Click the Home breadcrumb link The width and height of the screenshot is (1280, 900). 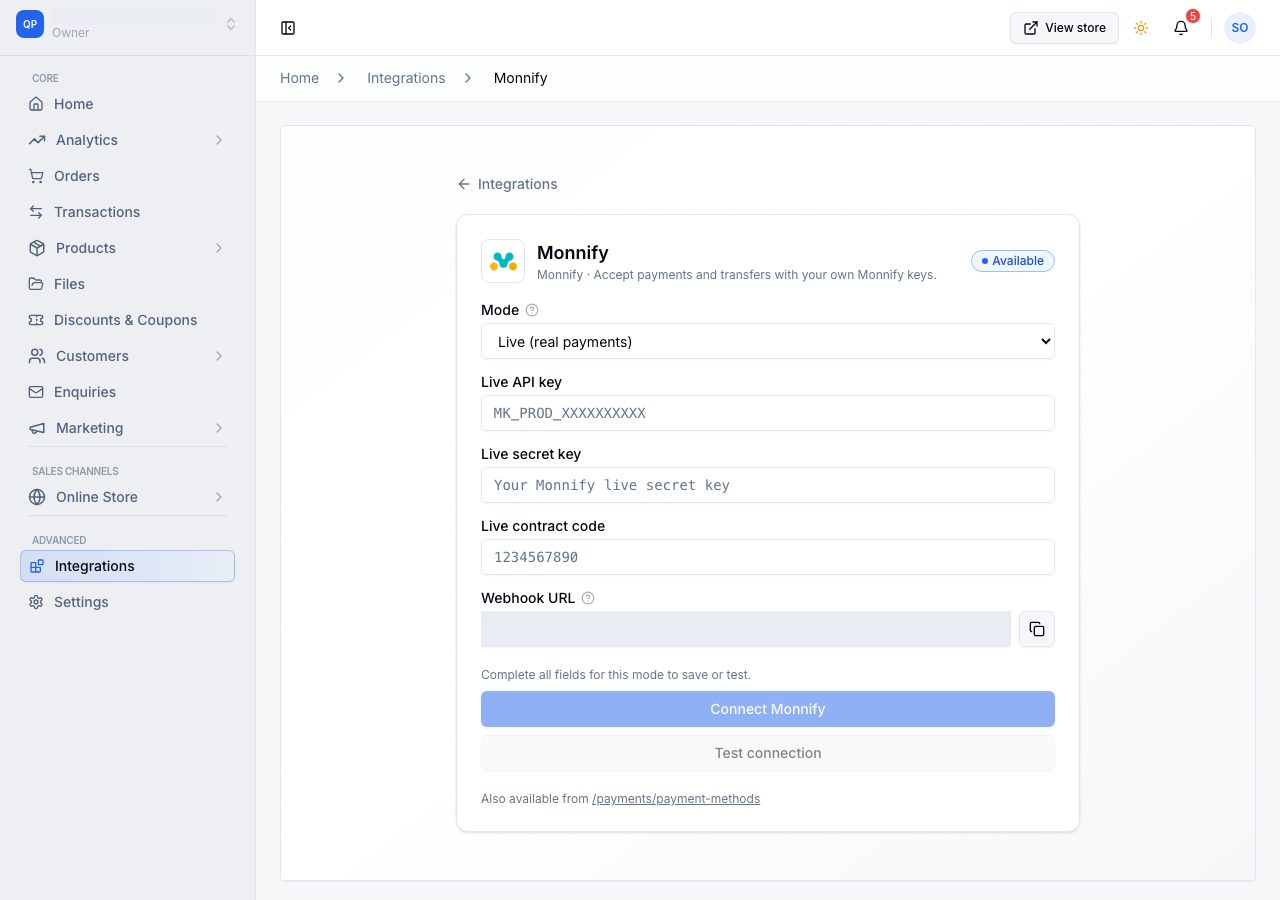[x=299, y=78]
